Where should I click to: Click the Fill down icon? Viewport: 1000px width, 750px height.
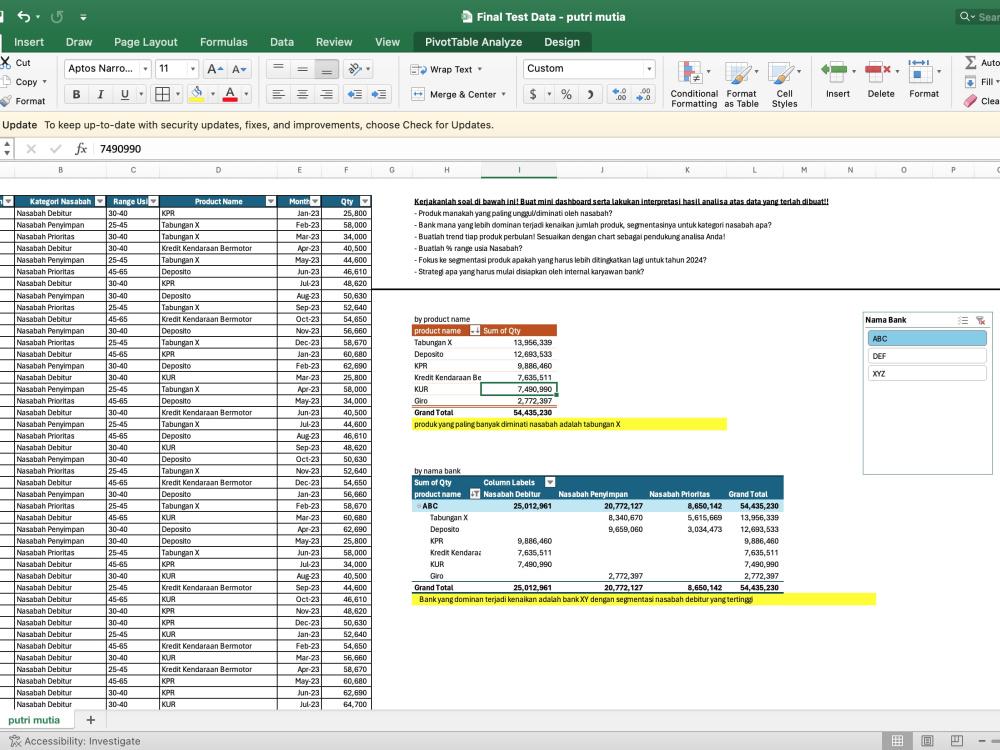971,82
